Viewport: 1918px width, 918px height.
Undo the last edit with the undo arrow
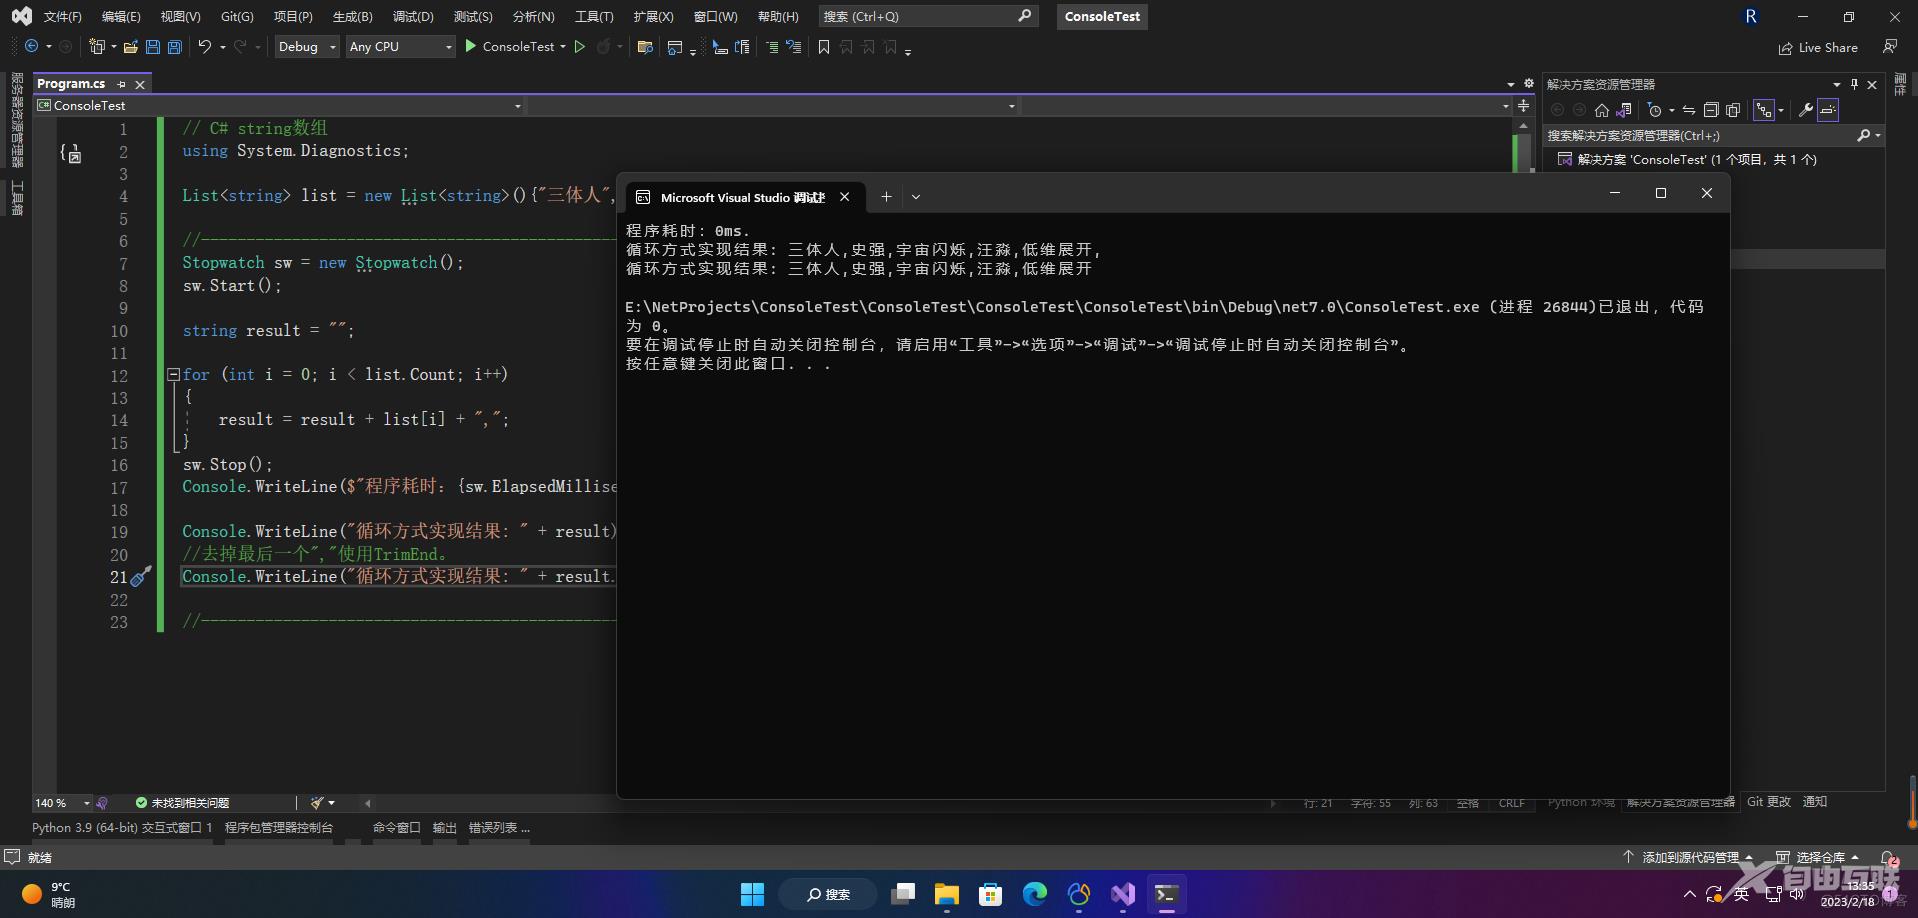click(x=205, y=46)
